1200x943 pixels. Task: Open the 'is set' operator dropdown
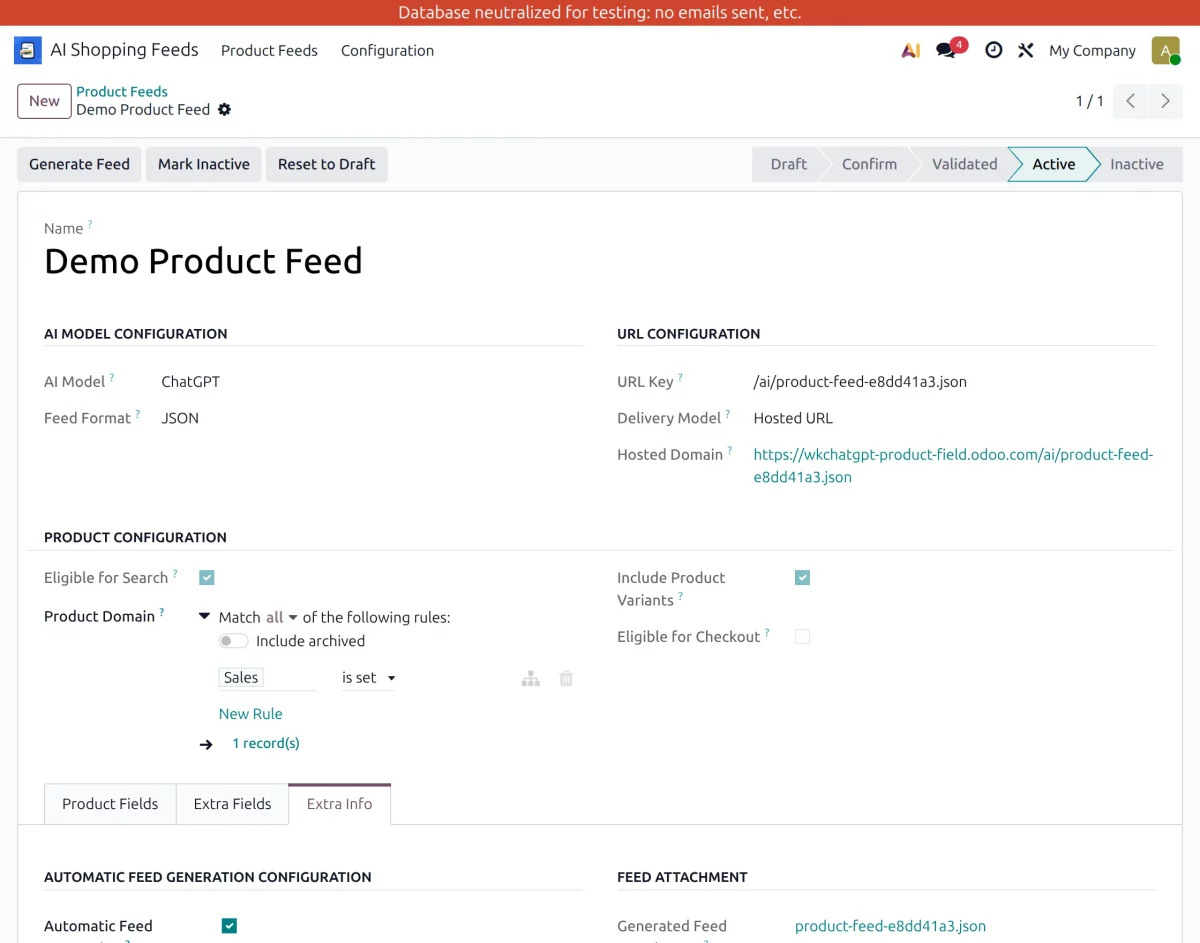pyautogui.click(x=367, y=678)
